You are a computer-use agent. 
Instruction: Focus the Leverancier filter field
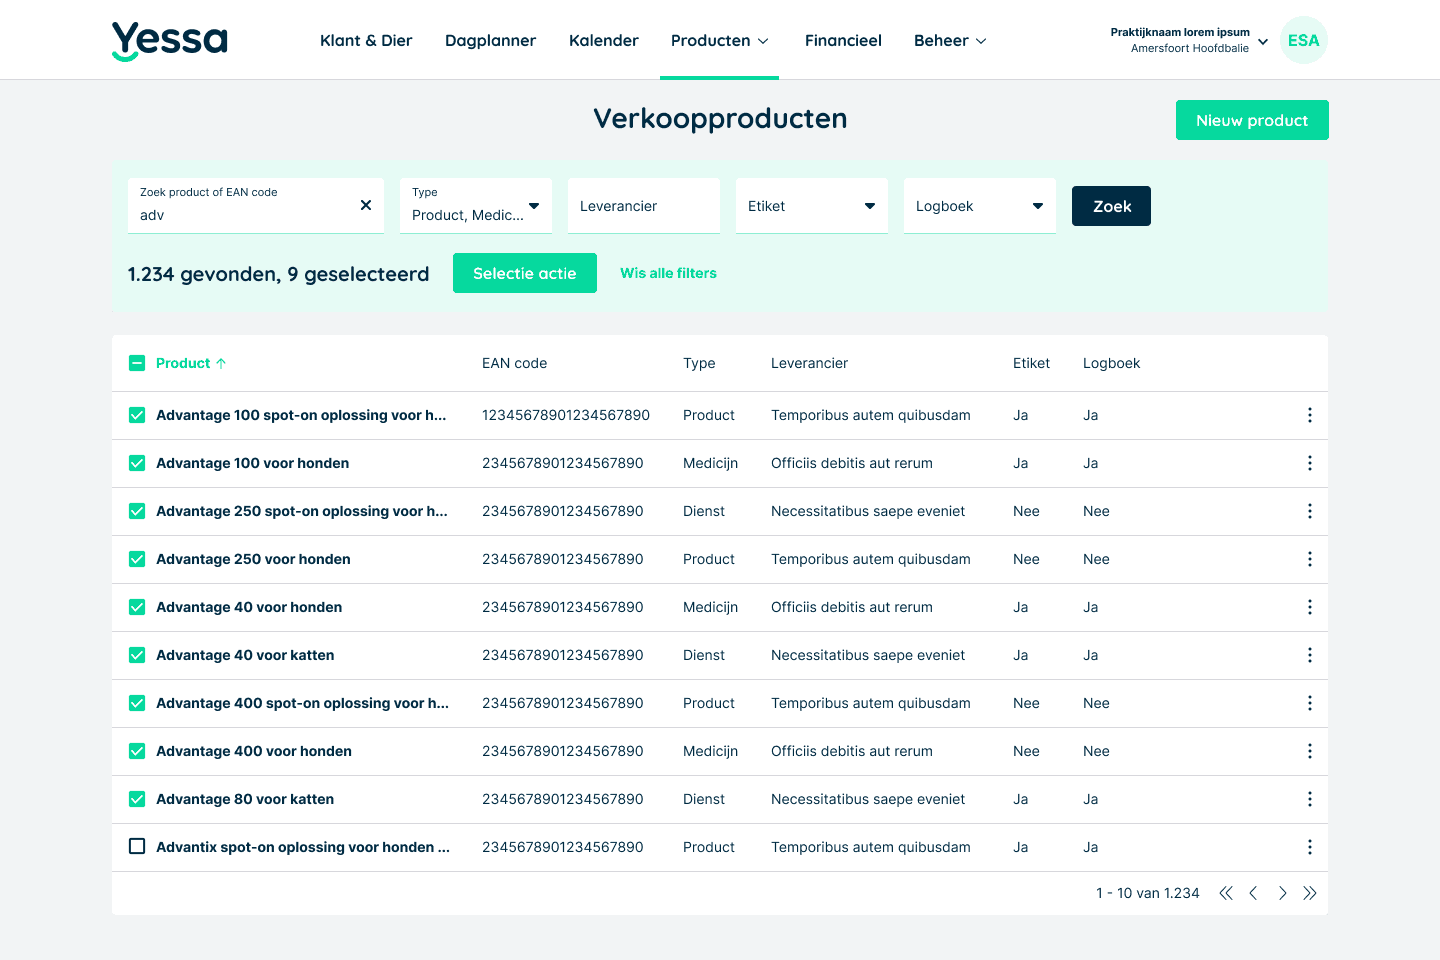coord(644,206)
